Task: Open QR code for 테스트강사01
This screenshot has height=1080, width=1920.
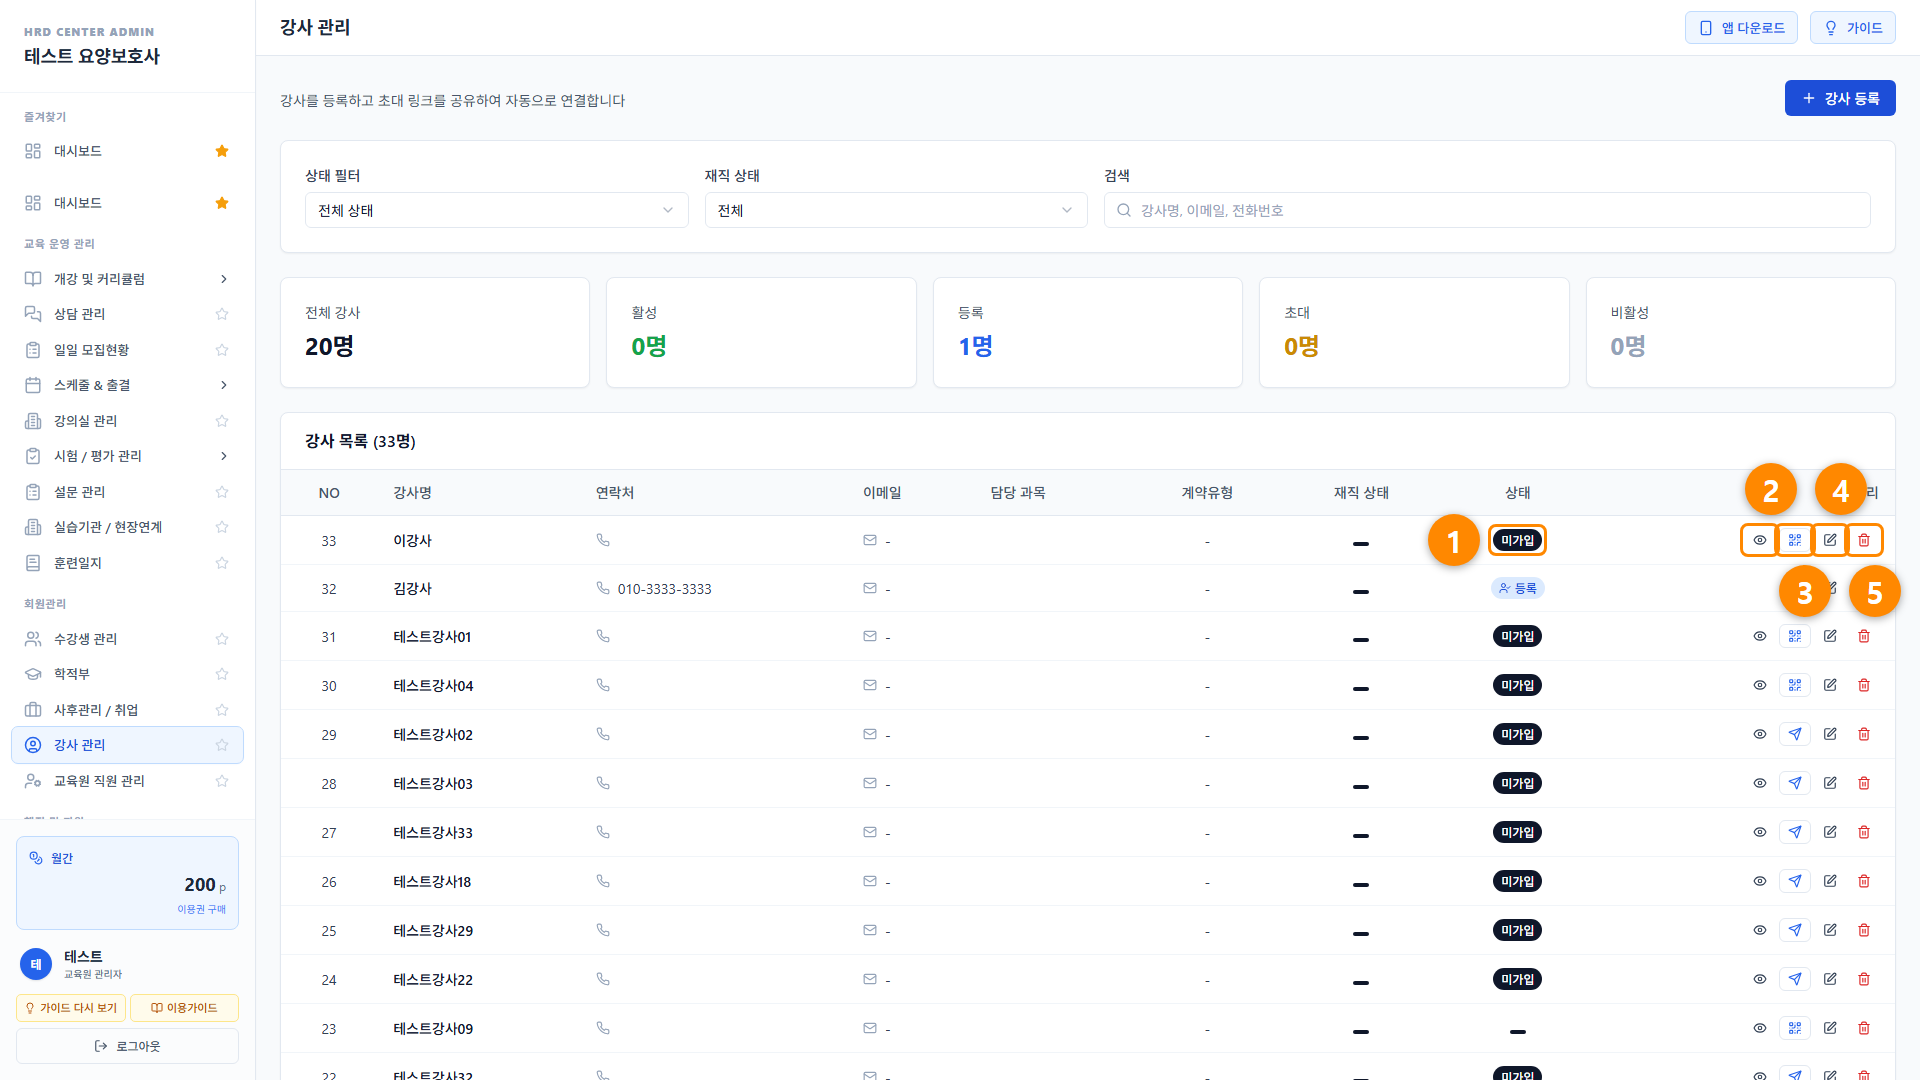Action: point(1795,636)
